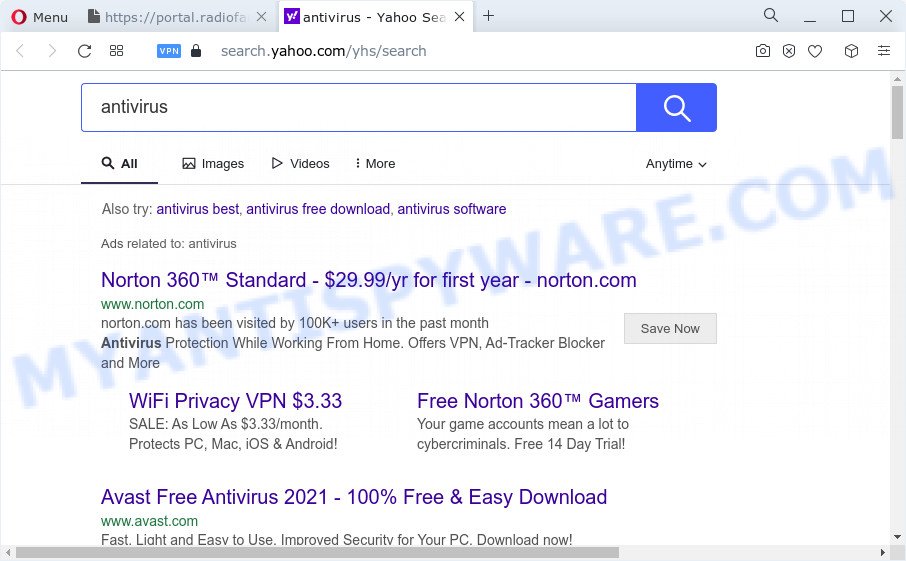Close the antivirus Yahoo Search tab
The width and height of the screenshot is (906, 561).
[459, 17]
